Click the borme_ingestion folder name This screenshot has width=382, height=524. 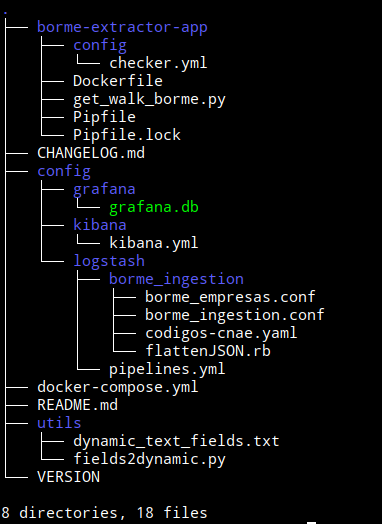click(x=176, y=279)
